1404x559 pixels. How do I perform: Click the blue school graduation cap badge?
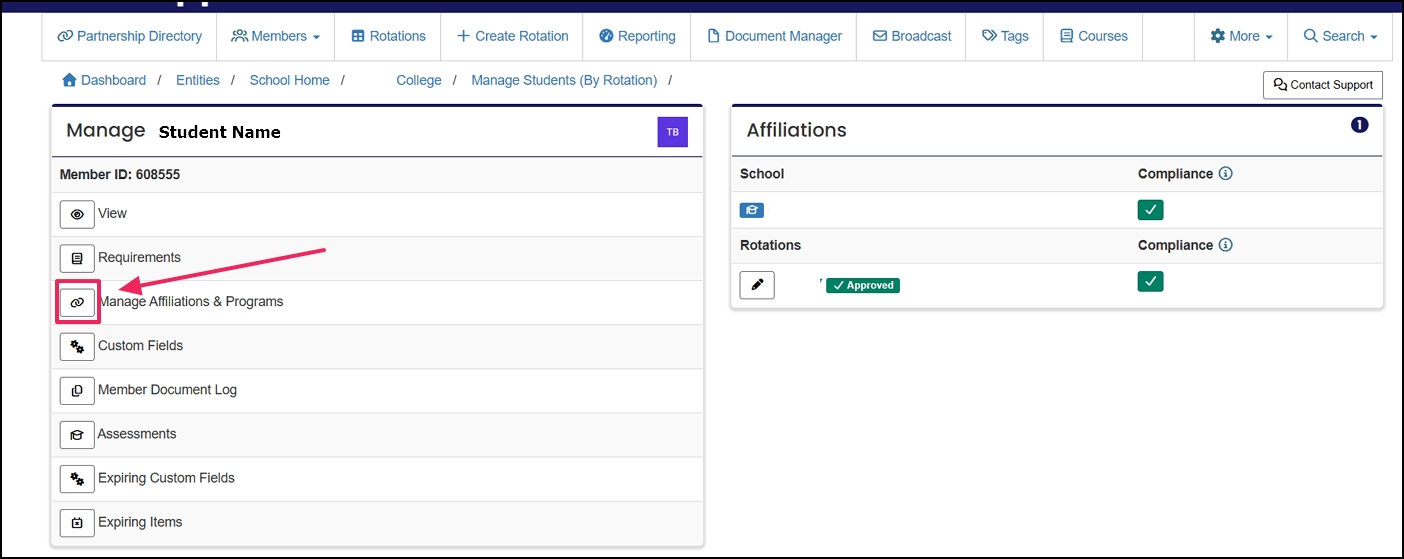pos(752,210)
